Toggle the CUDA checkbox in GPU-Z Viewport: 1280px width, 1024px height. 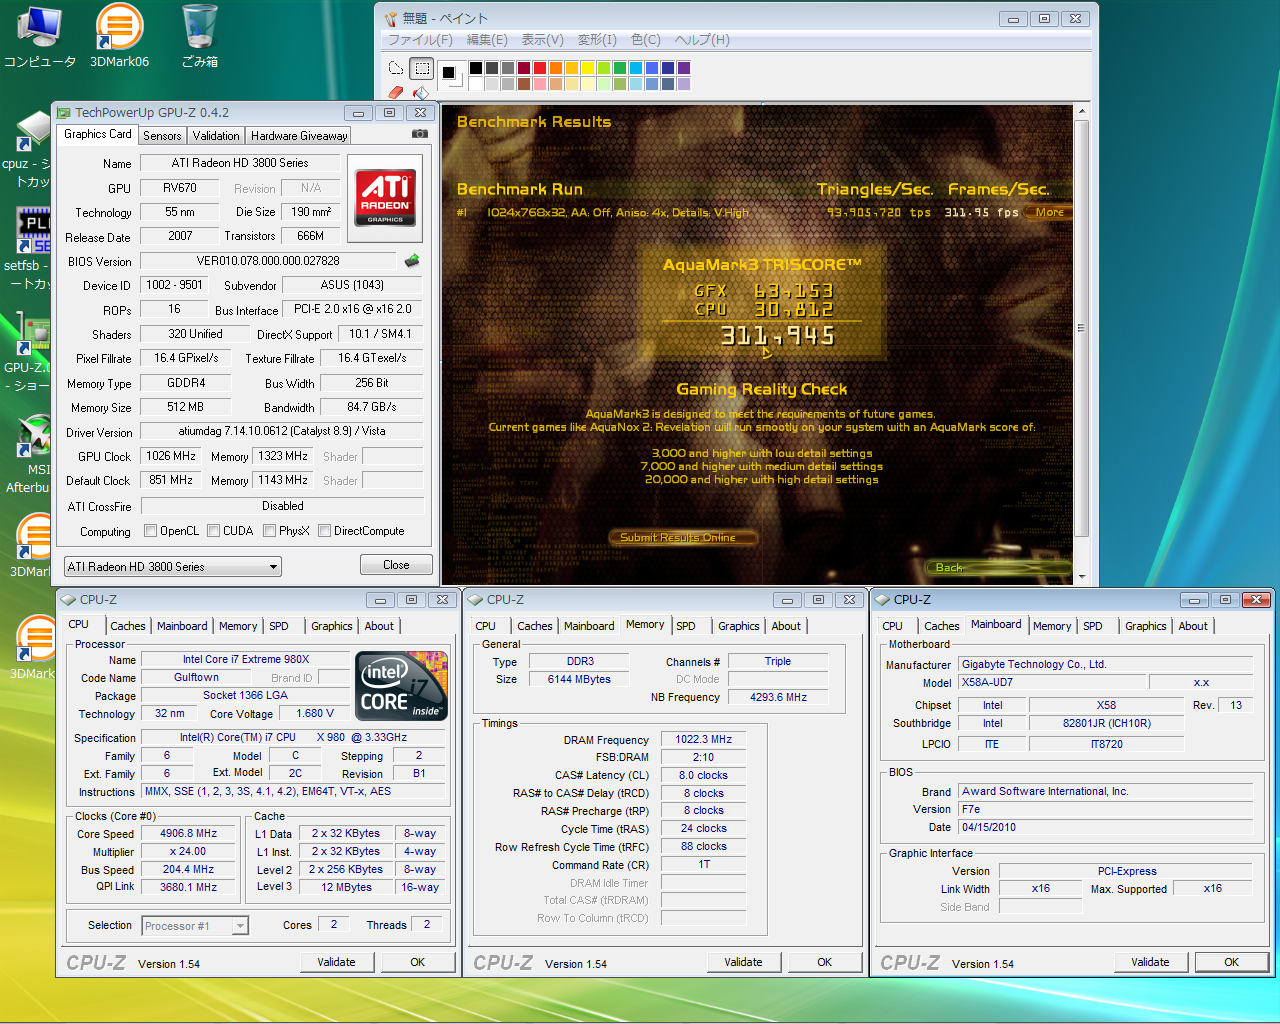[213, 531]
